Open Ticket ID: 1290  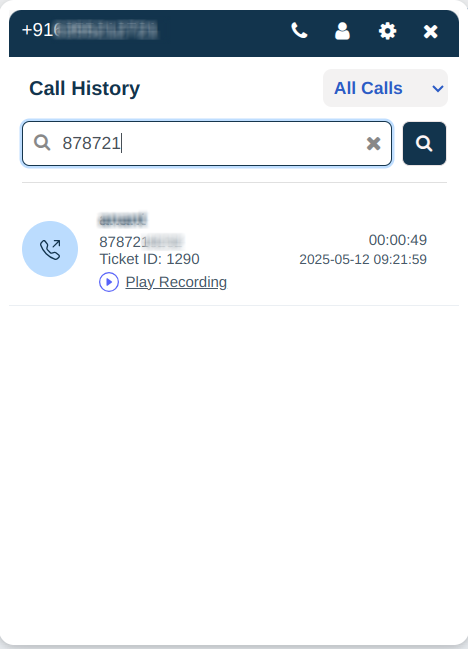pyautogui.click(x=149, y=259)
